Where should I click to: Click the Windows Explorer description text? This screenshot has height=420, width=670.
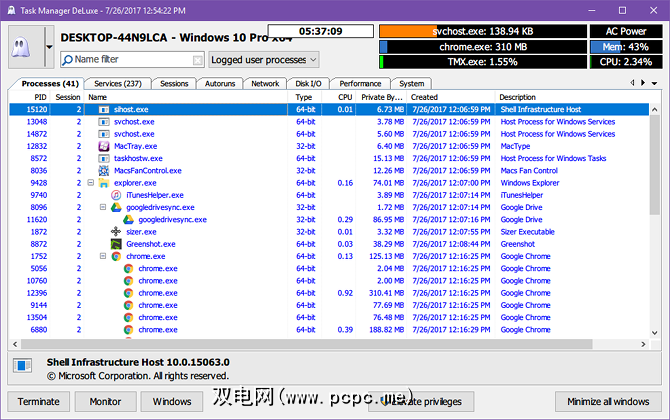[529, 183]
